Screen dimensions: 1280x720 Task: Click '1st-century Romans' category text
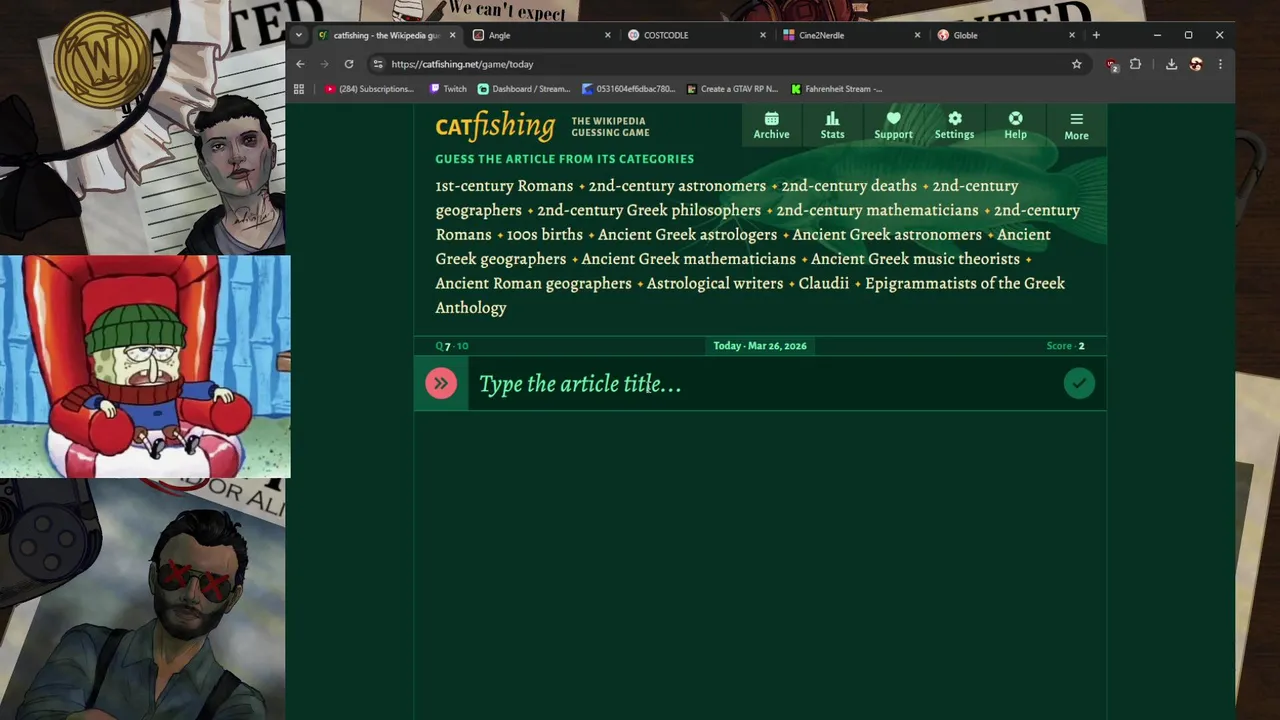[504, 186]
